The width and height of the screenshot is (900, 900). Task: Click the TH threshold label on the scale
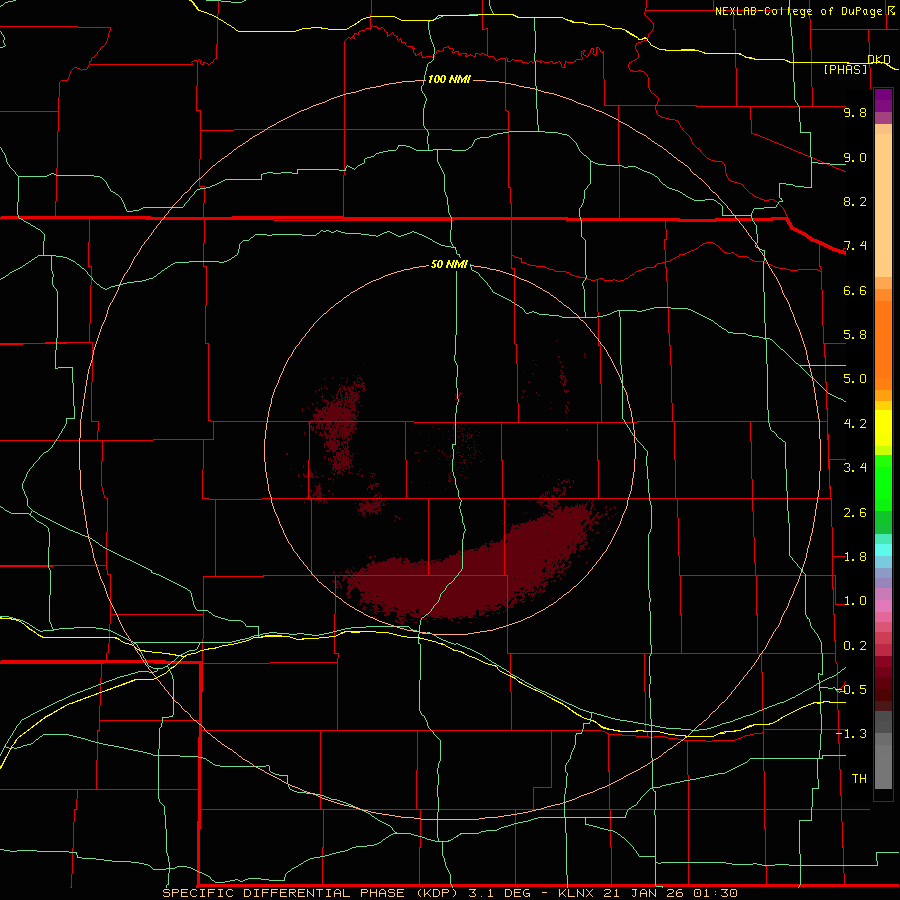pos(859,779)
